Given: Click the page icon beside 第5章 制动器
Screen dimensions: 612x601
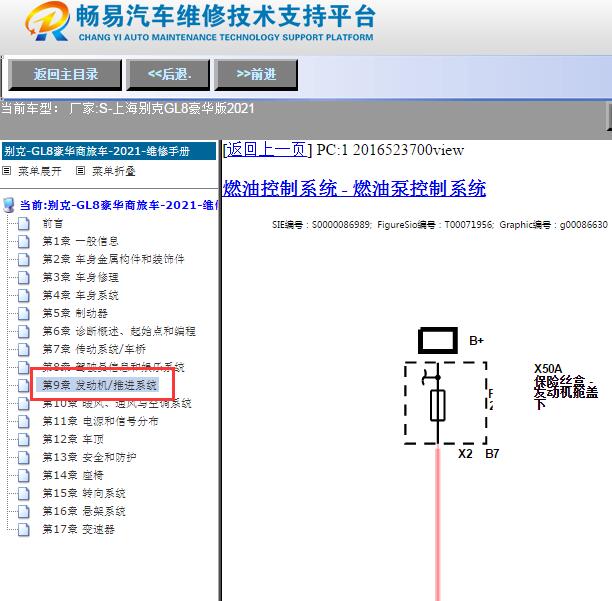Looking at the screenshot, I should 24,313.
